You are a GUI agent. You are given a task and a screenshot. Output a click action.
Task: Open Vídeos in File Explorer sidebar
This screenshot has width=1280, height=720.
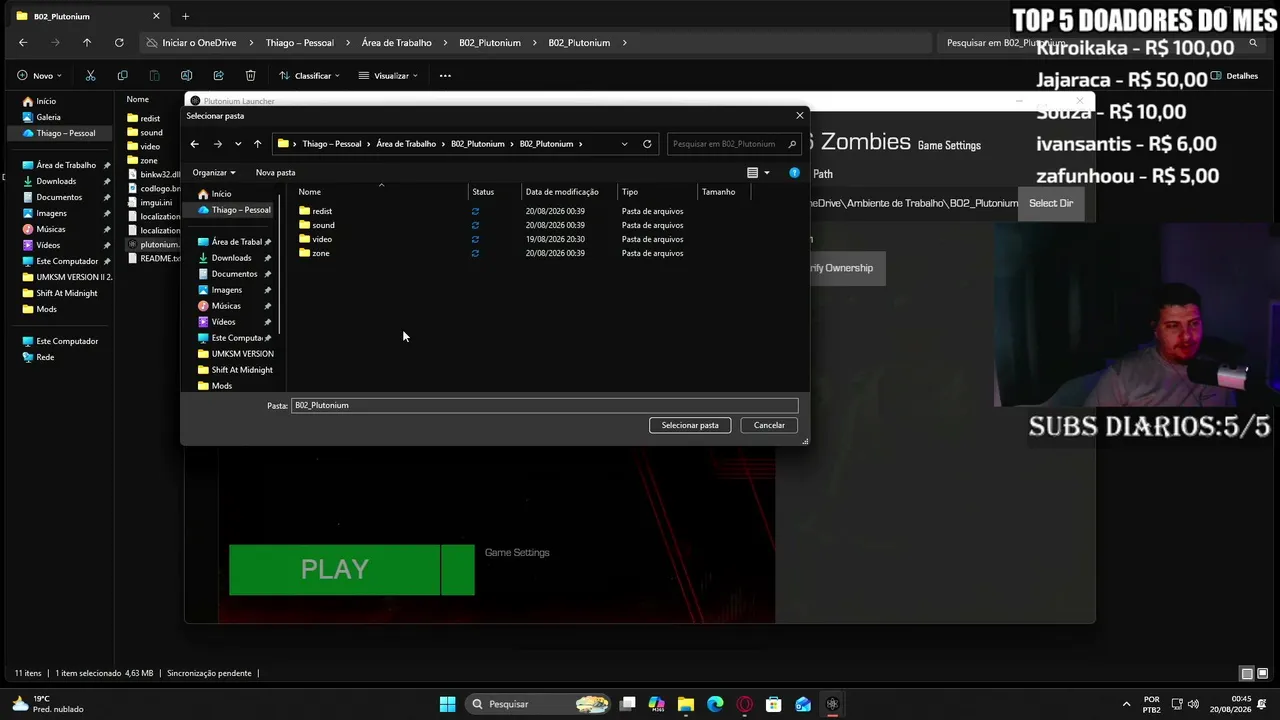tap(48, 245)
